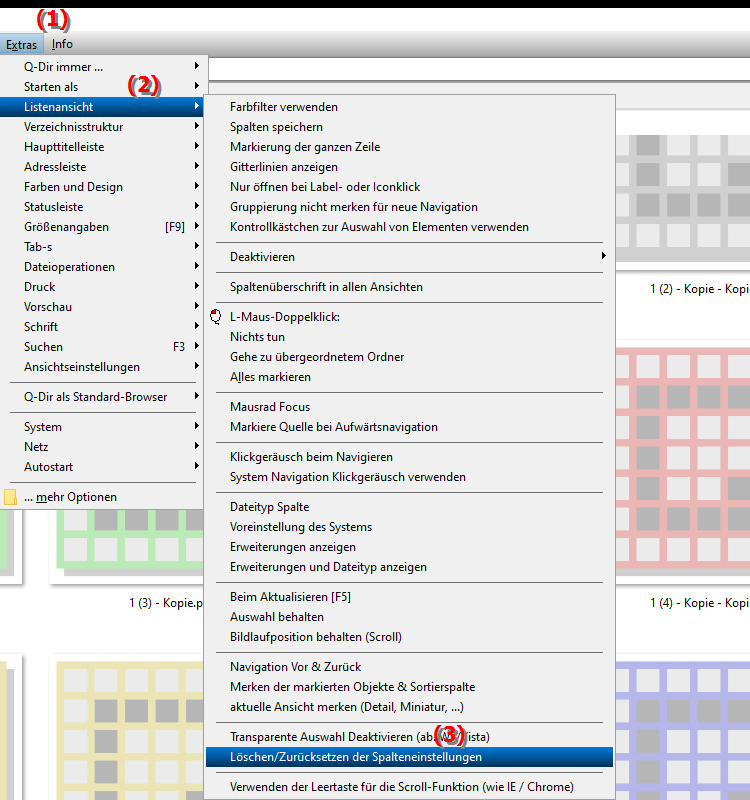Toggle Mausrad Focus option
This screenshot has height=800, width=750.
pos(409,407)
